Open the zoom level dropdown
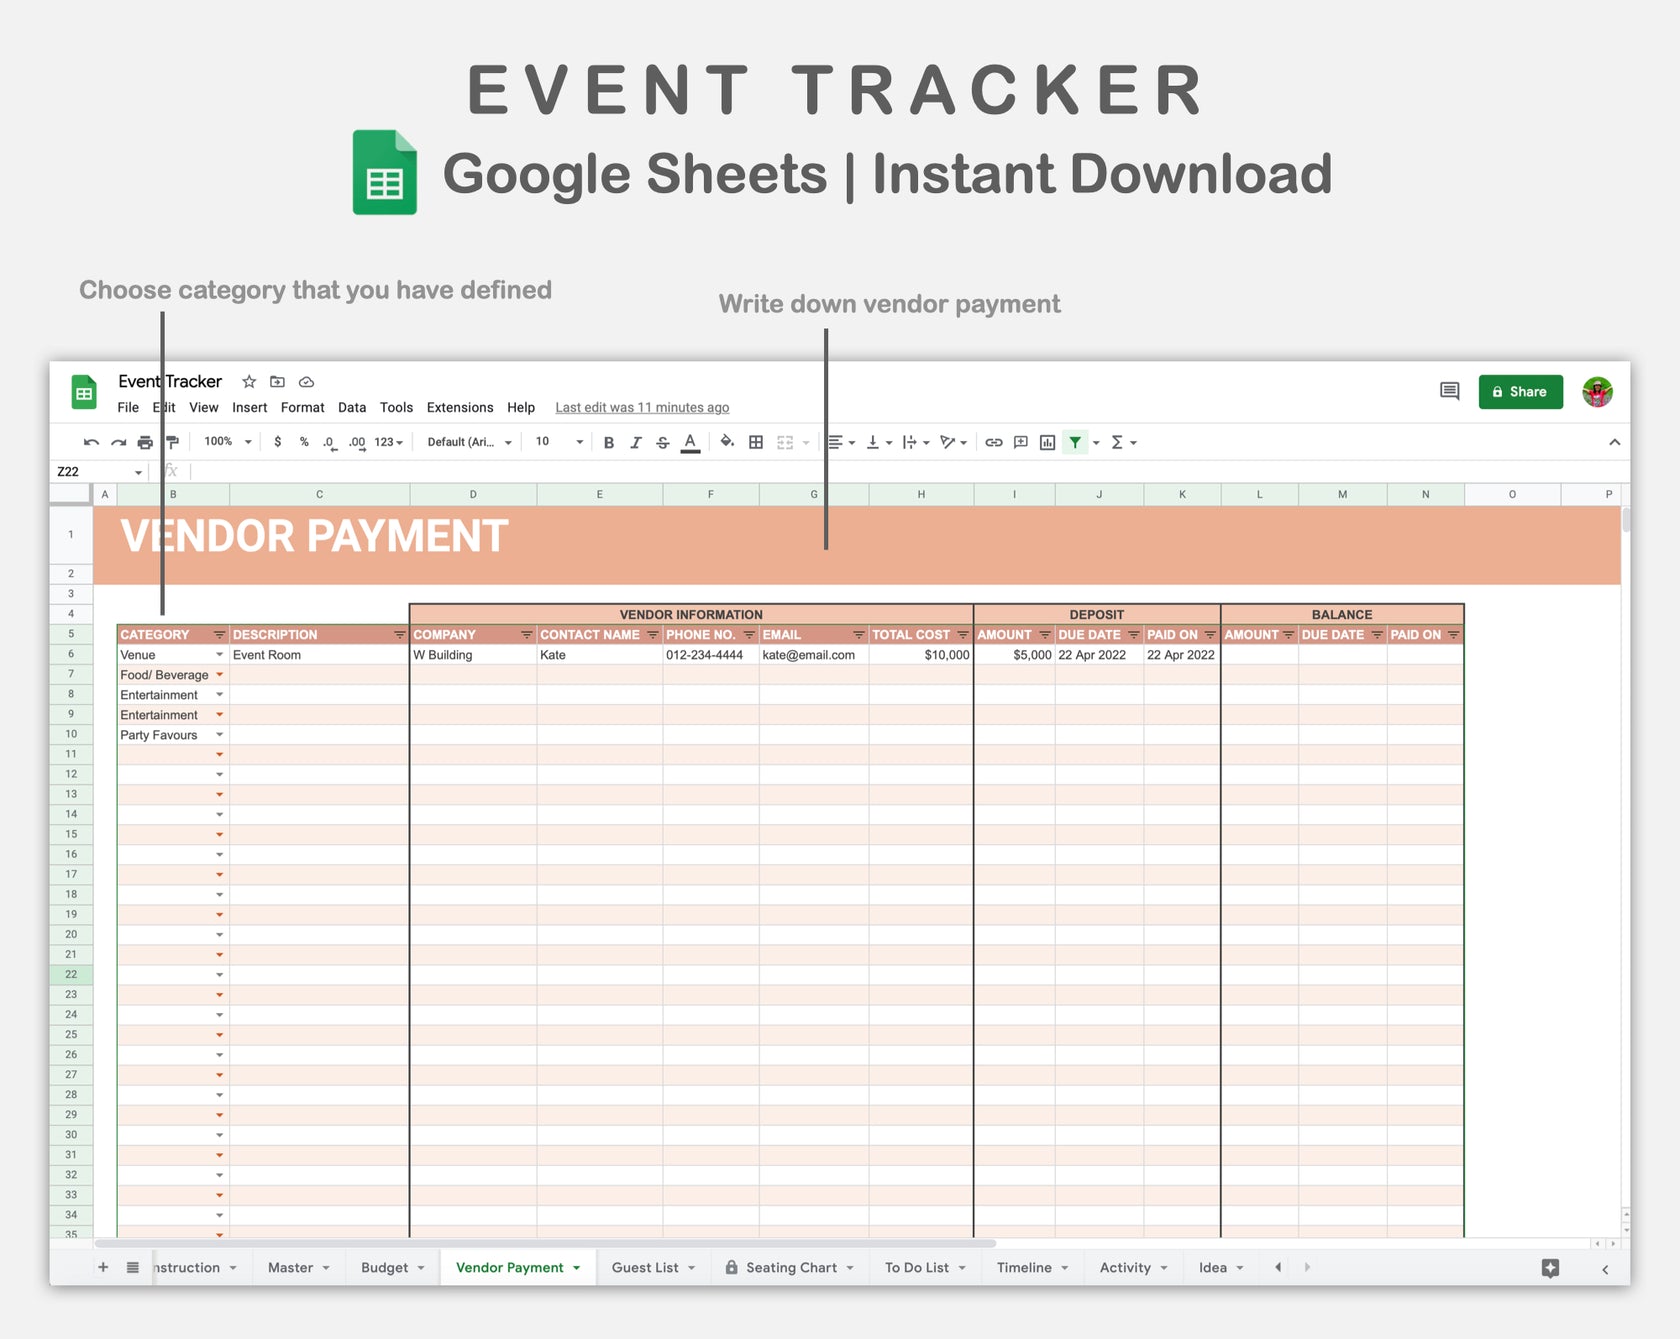Viewport: 1680px width, 1339px height. click(x=224, y=441)
